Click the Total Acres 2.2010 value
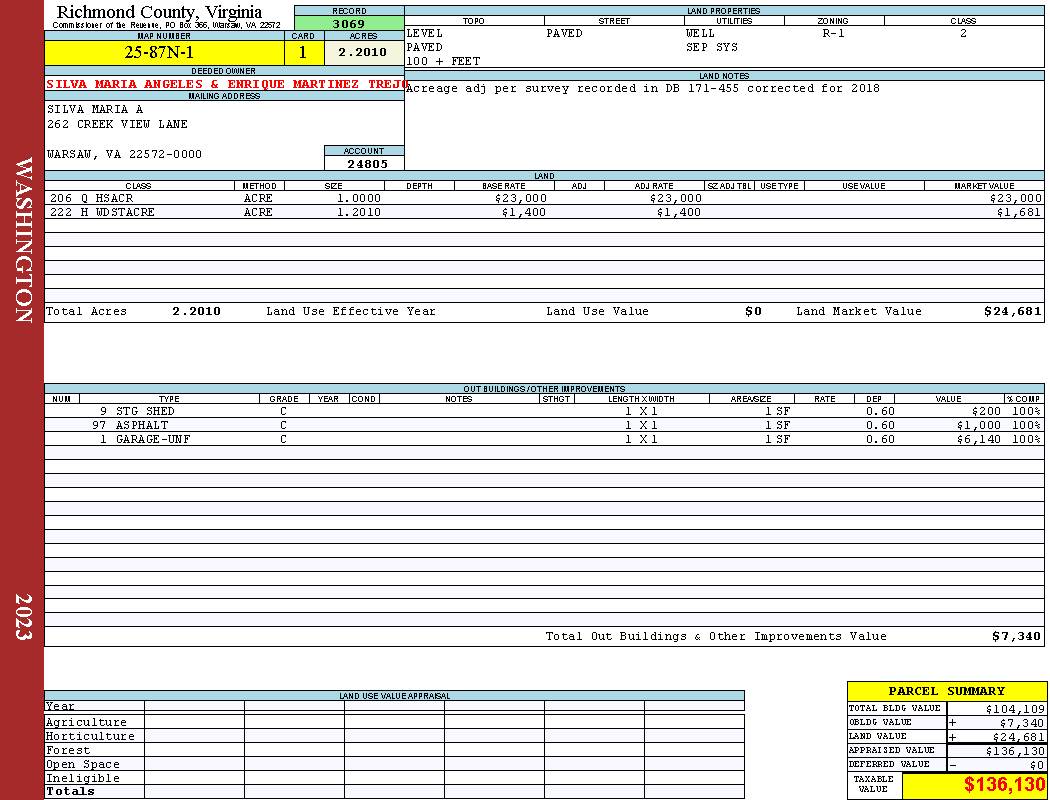1050x800 pixels. tap(196, 311)
